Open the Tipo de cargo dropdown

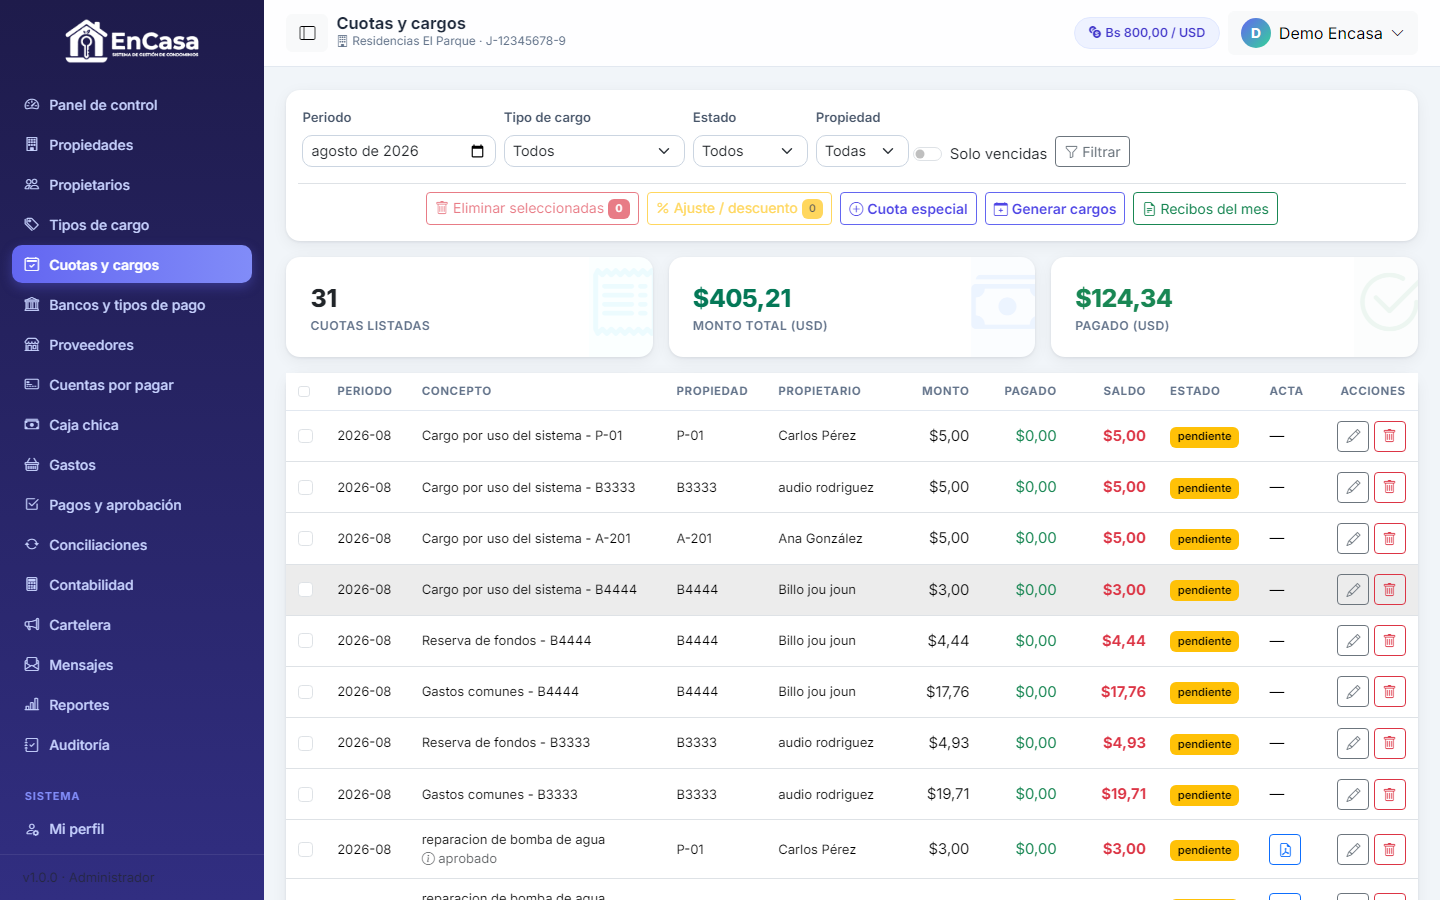click(593, 151)
